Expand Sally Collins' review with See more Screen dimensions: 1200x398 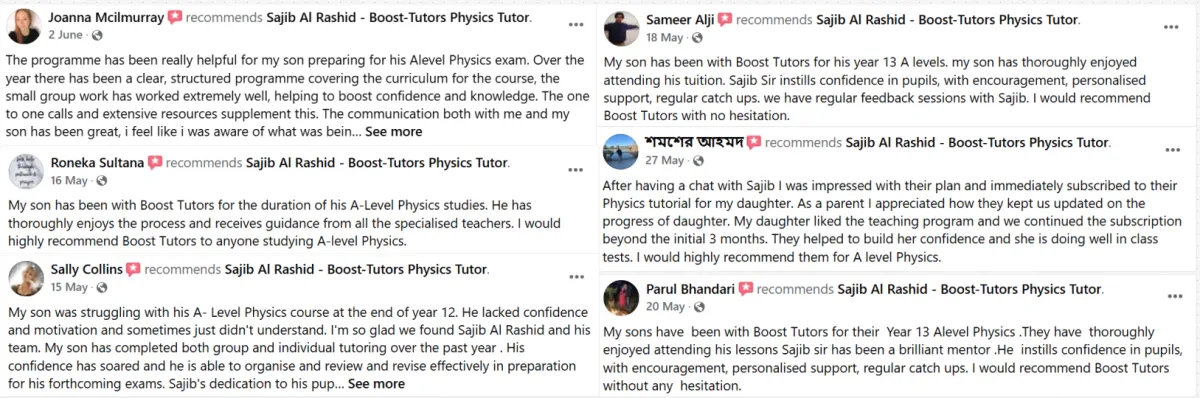(376, 383)
